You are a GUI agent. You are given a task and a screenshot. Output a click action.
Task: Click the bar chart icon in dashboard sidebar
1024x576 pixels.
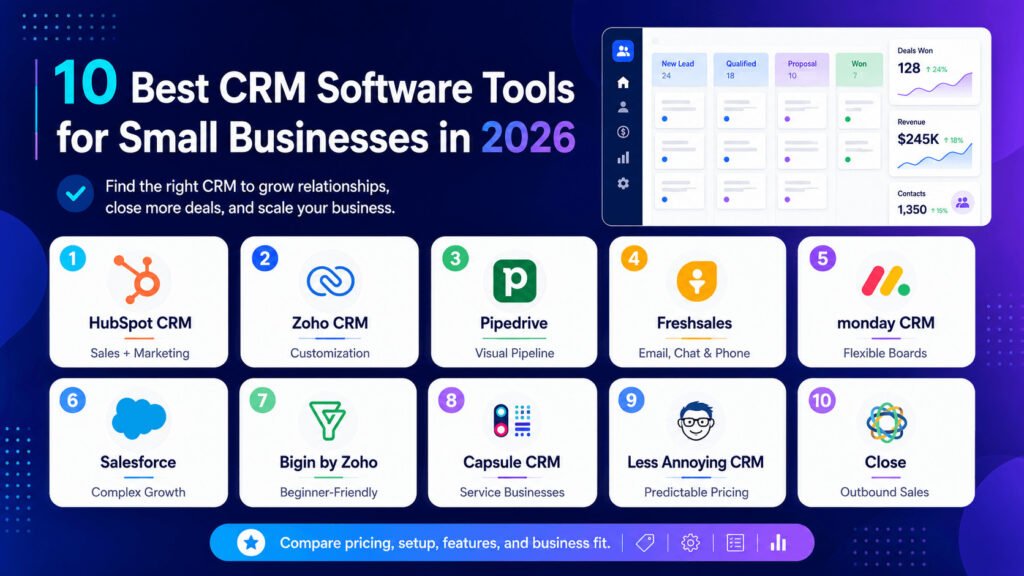623,157
